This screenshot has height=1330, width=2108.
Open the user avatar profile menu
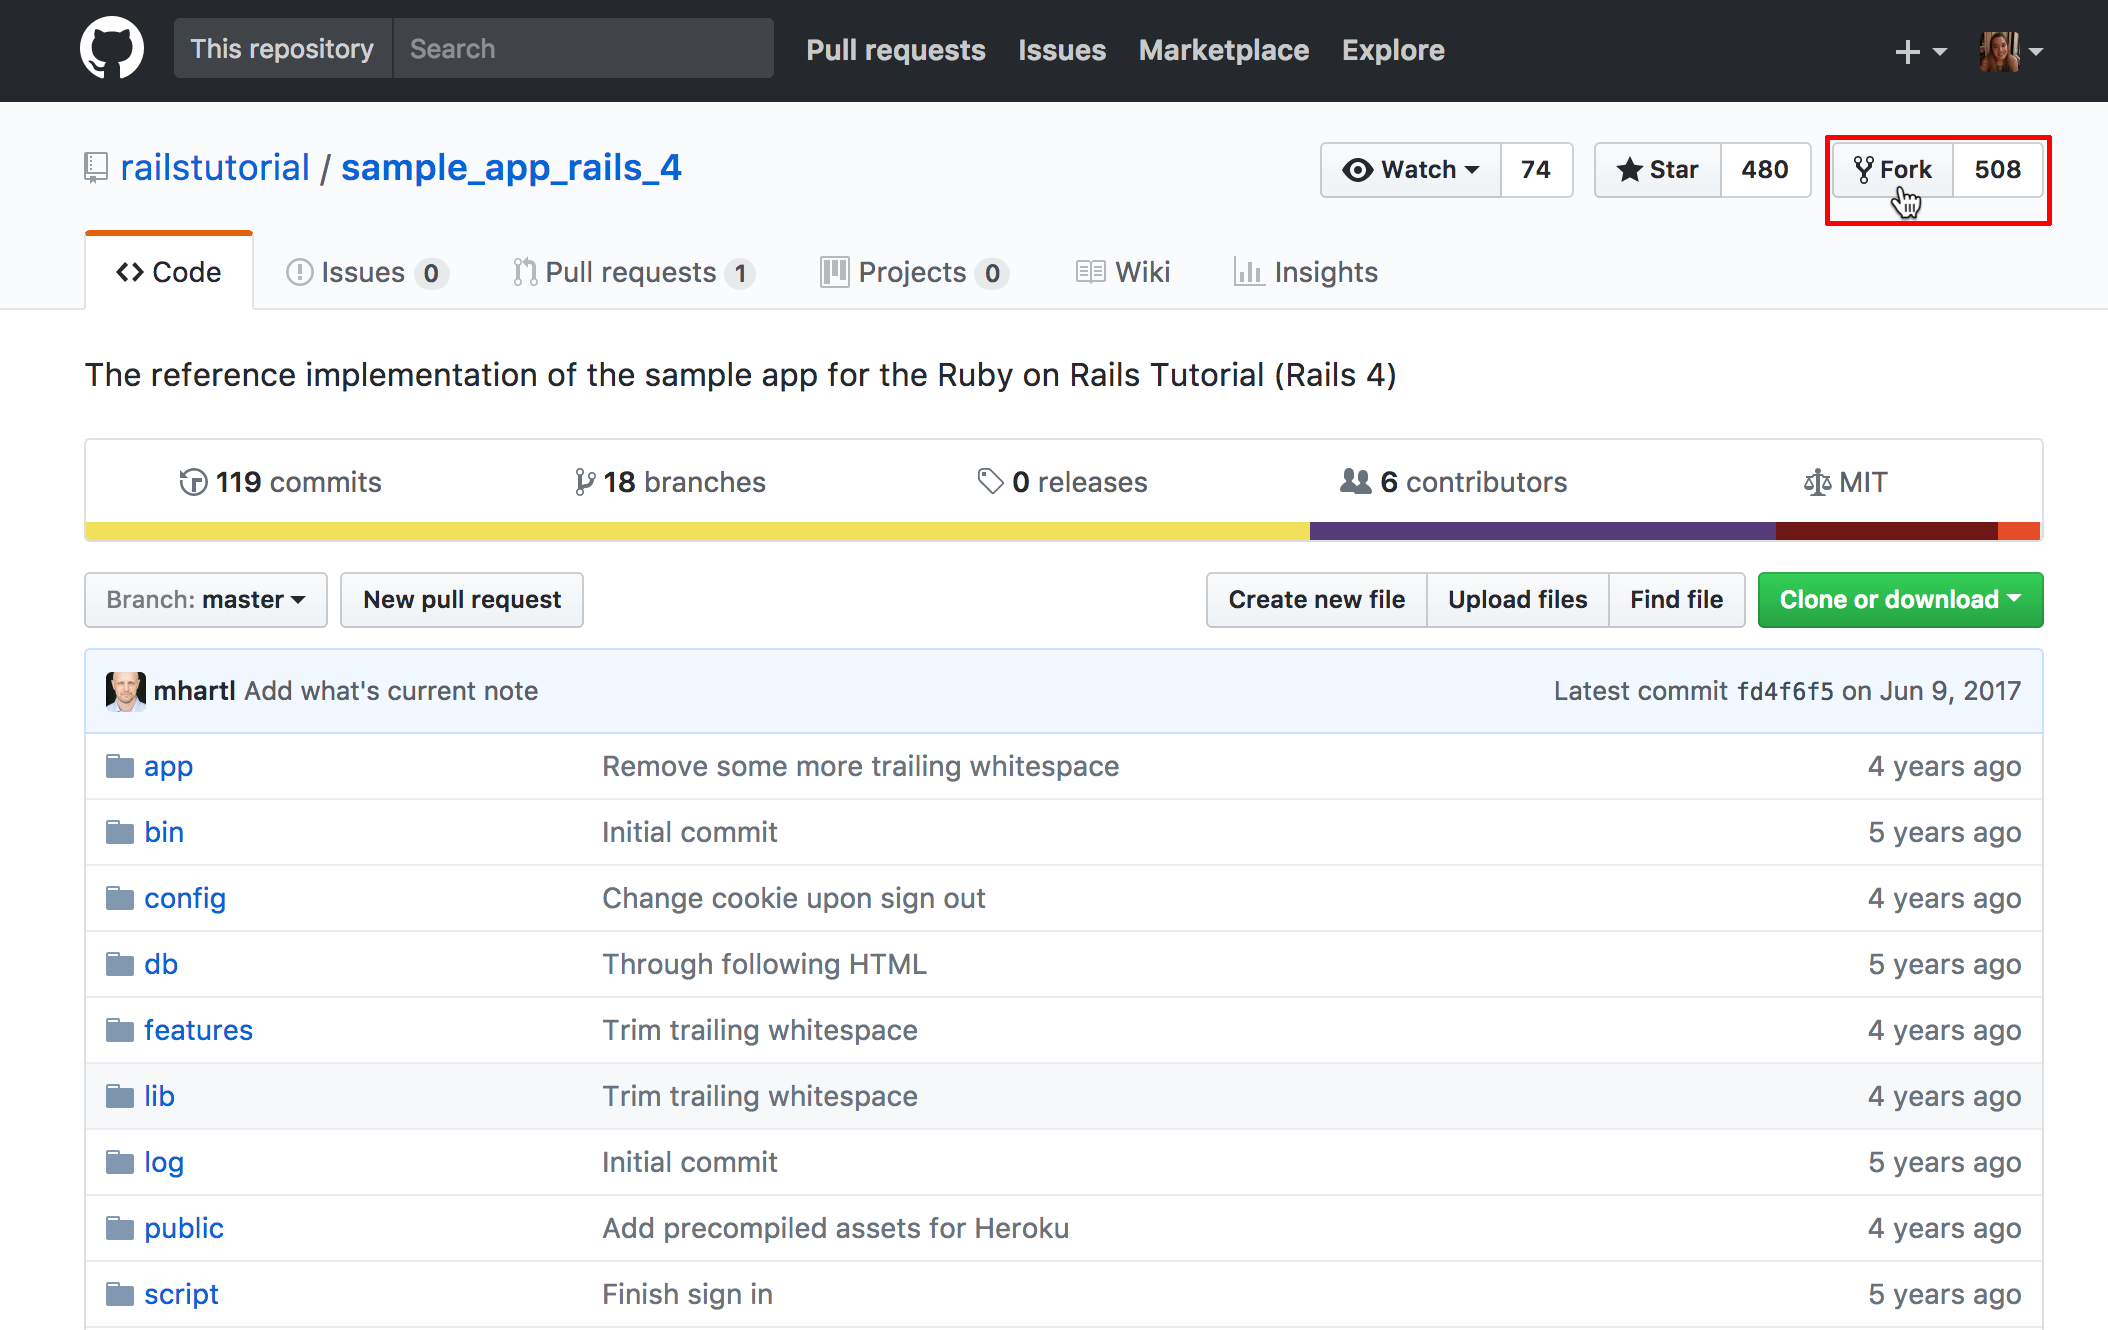2010,50
